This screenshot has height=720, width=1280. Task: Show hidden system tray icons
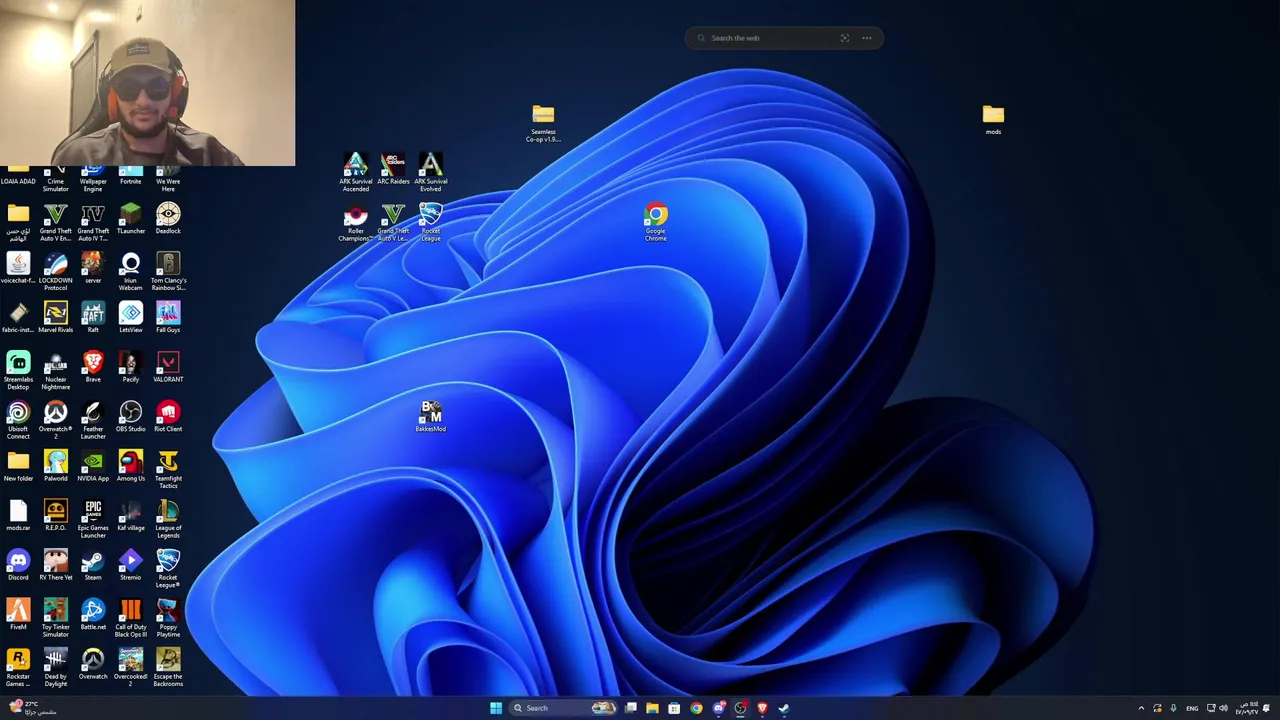1141,708
